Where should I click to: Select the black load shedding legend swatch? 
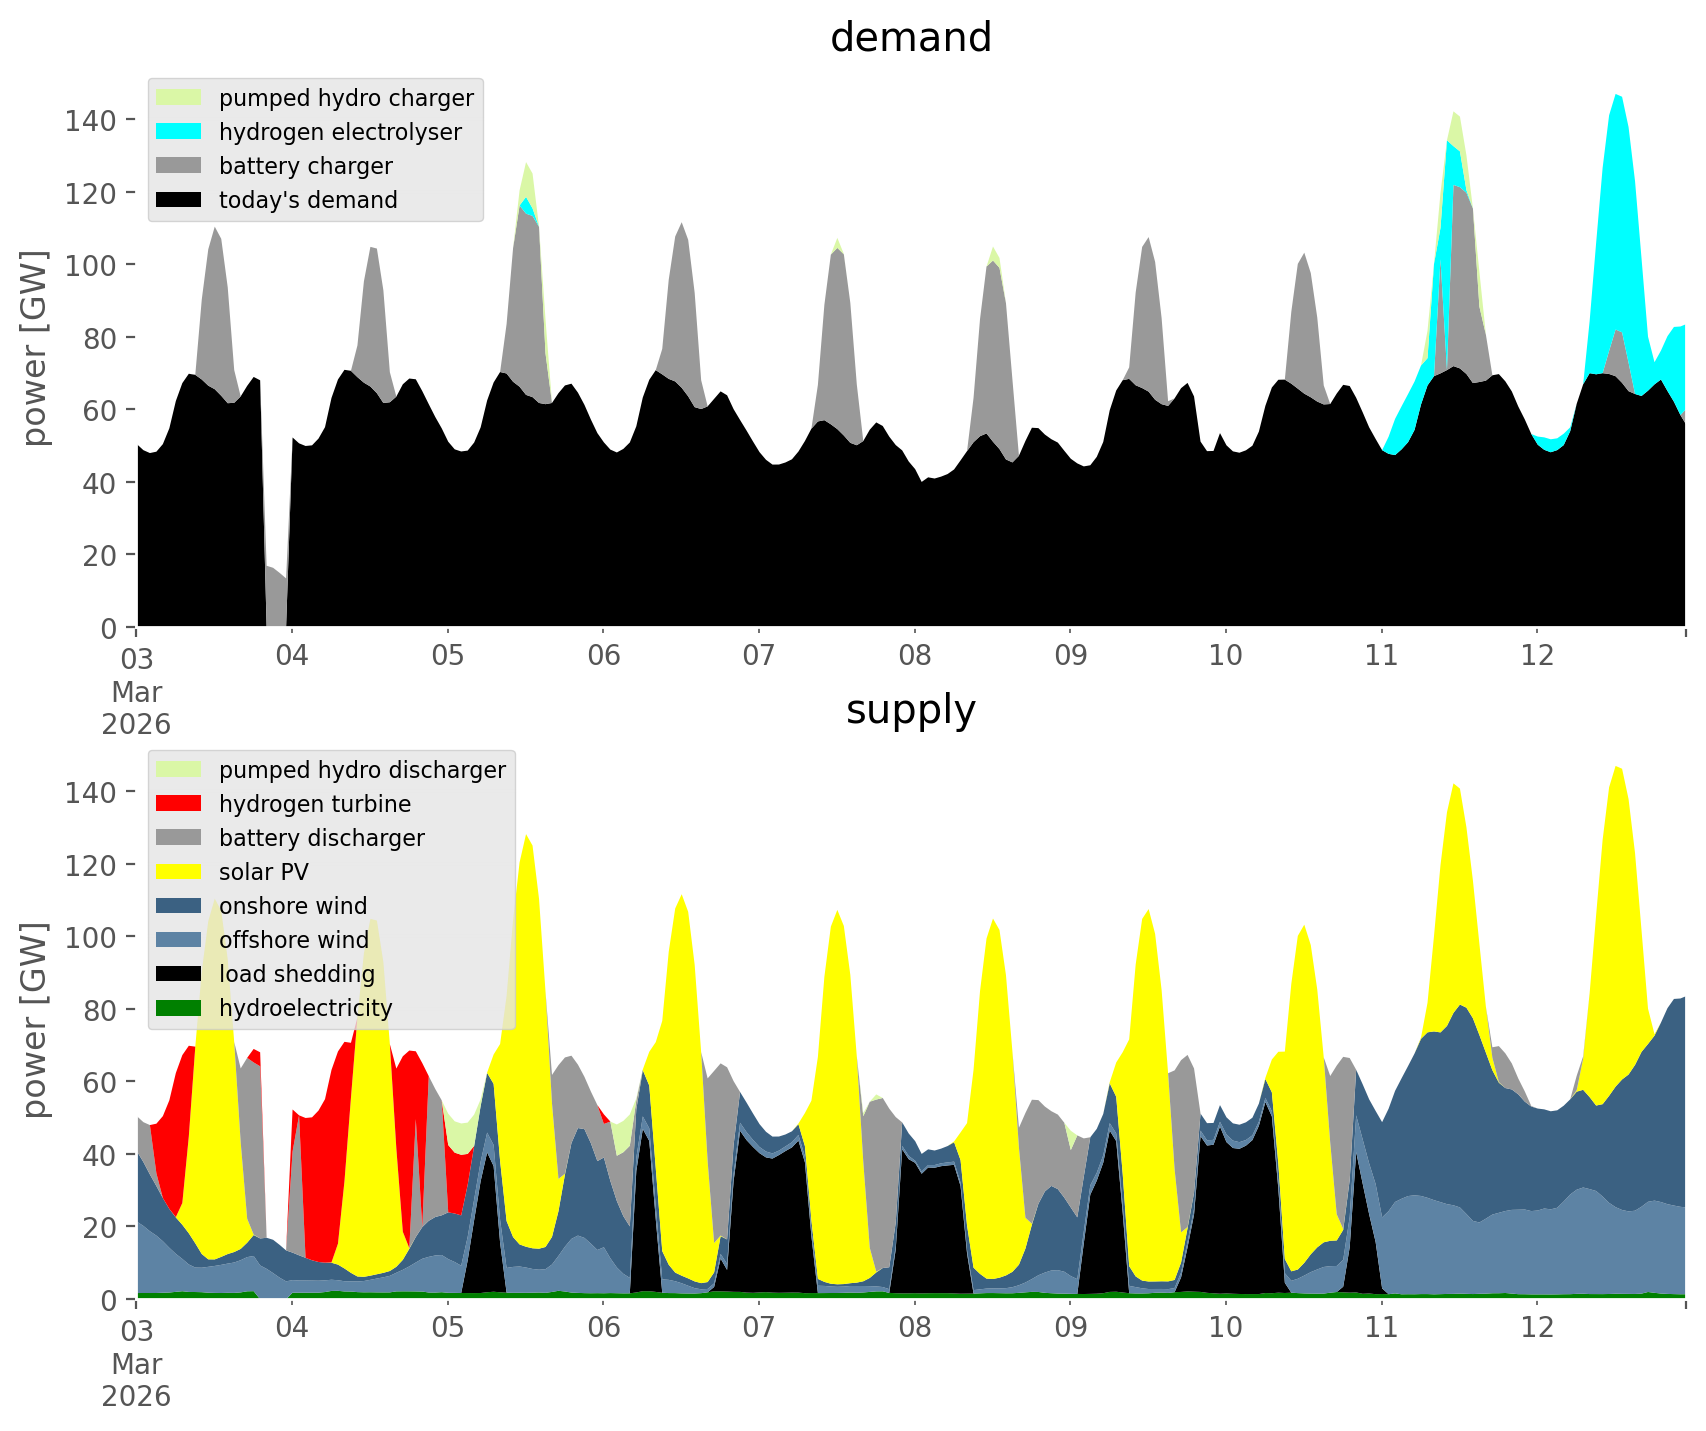tap(179, 974)
